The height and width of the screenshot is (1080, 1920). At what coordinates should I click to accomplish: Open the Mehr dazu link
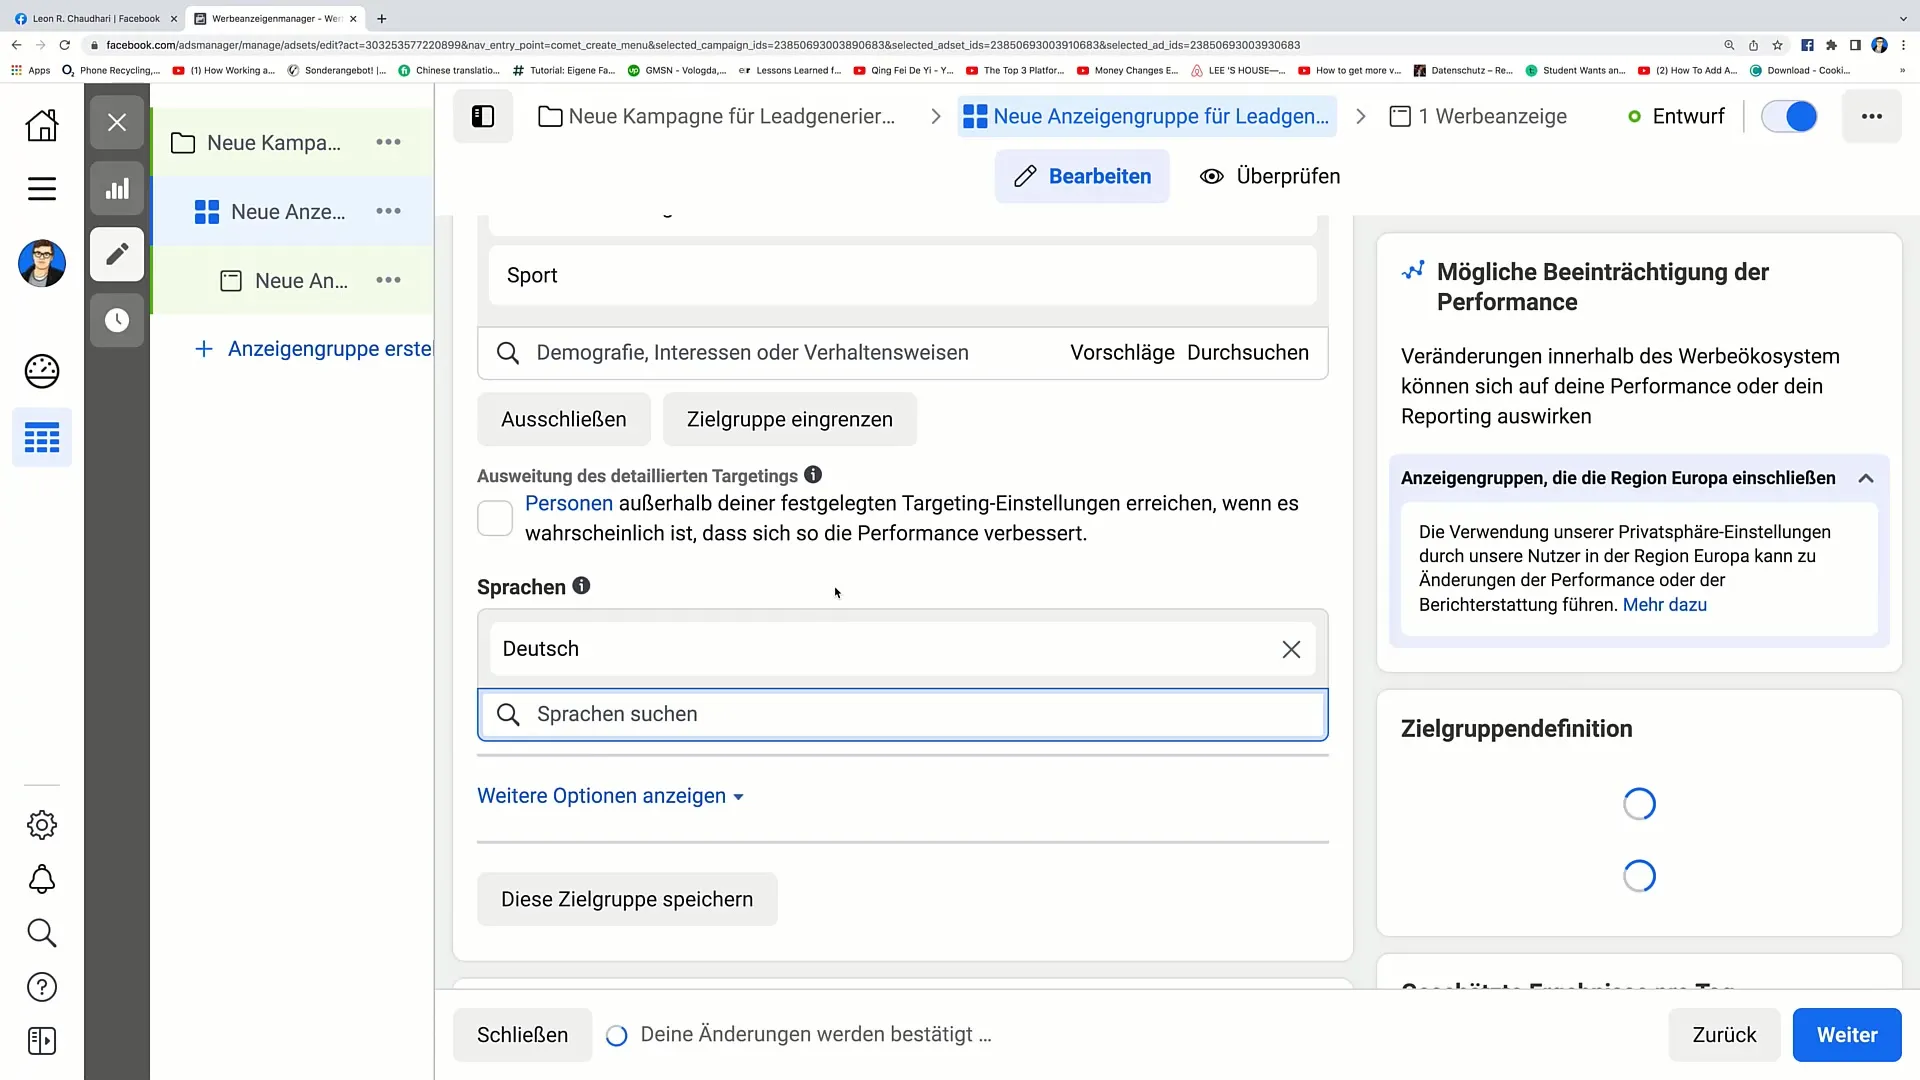(x=1664, y=605)
